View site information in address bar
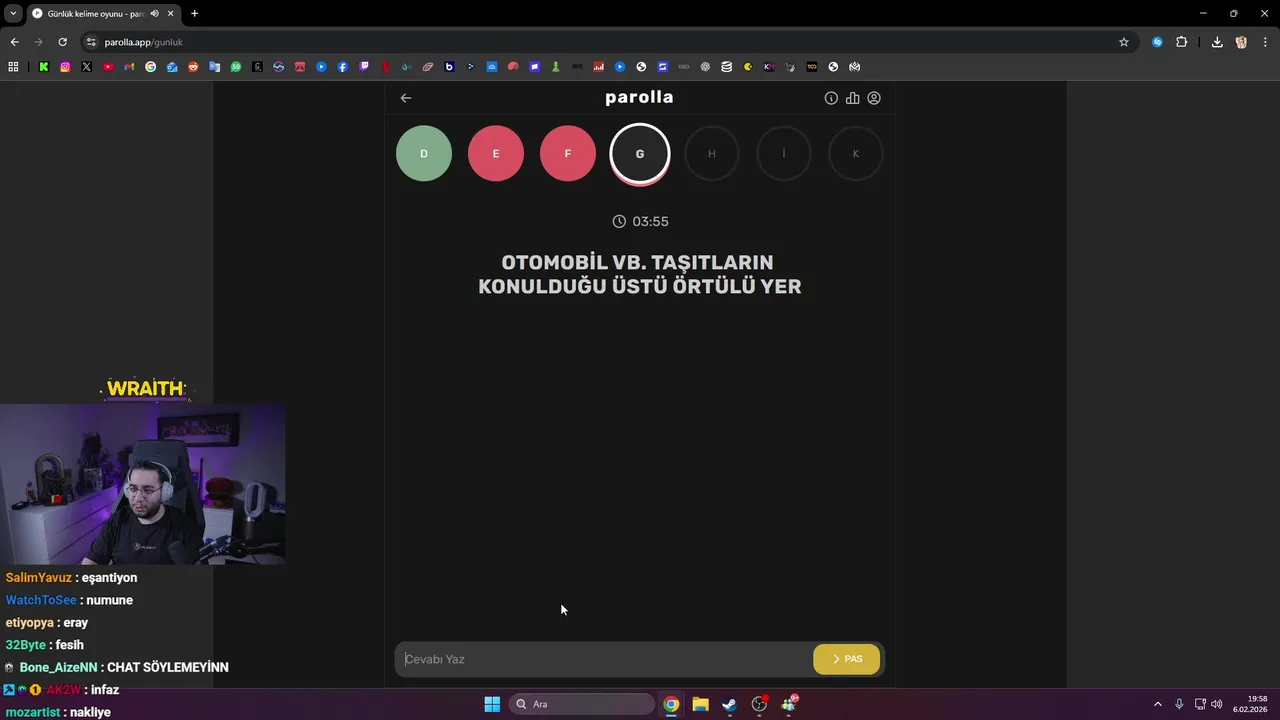This screenshot has width=1280, height=720. coord(91,42)
